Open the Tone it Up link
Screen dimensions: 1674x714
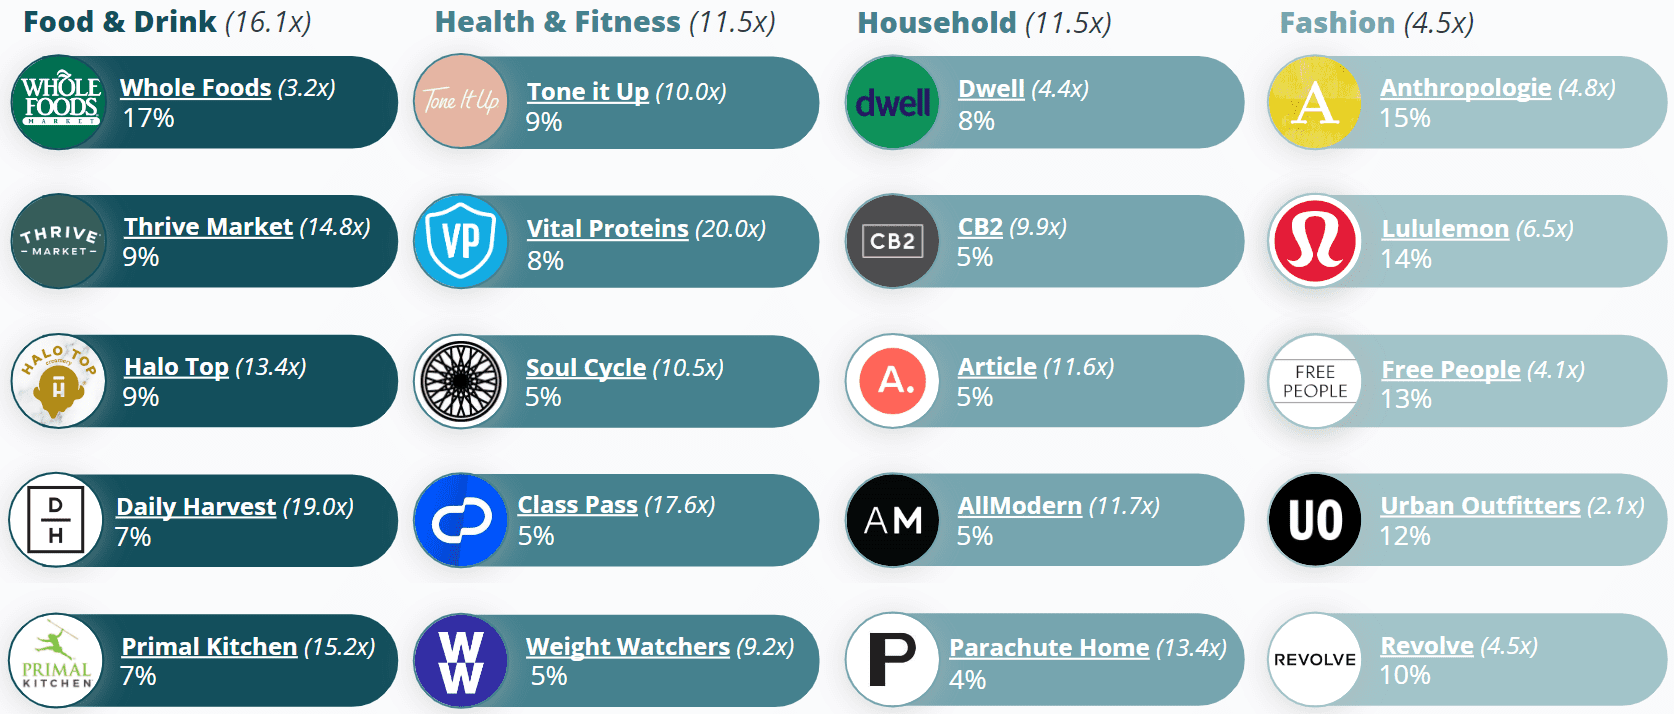(x=588, y=92)
